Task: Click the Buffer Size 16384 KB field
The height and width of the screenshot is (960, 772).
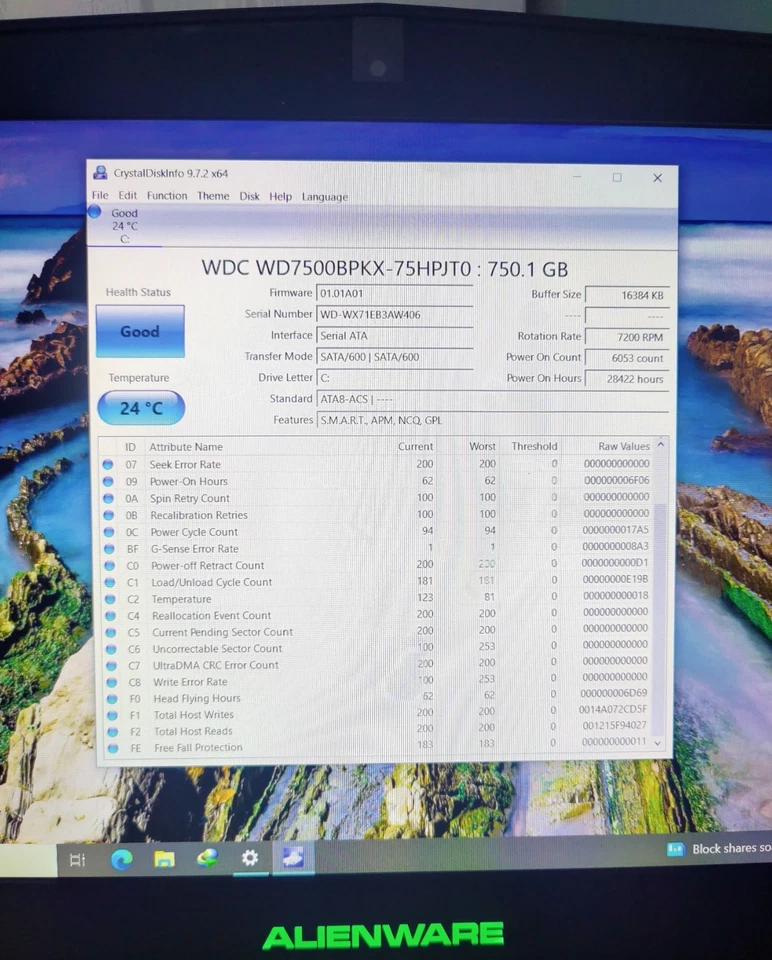Action: tap(627, 295)
